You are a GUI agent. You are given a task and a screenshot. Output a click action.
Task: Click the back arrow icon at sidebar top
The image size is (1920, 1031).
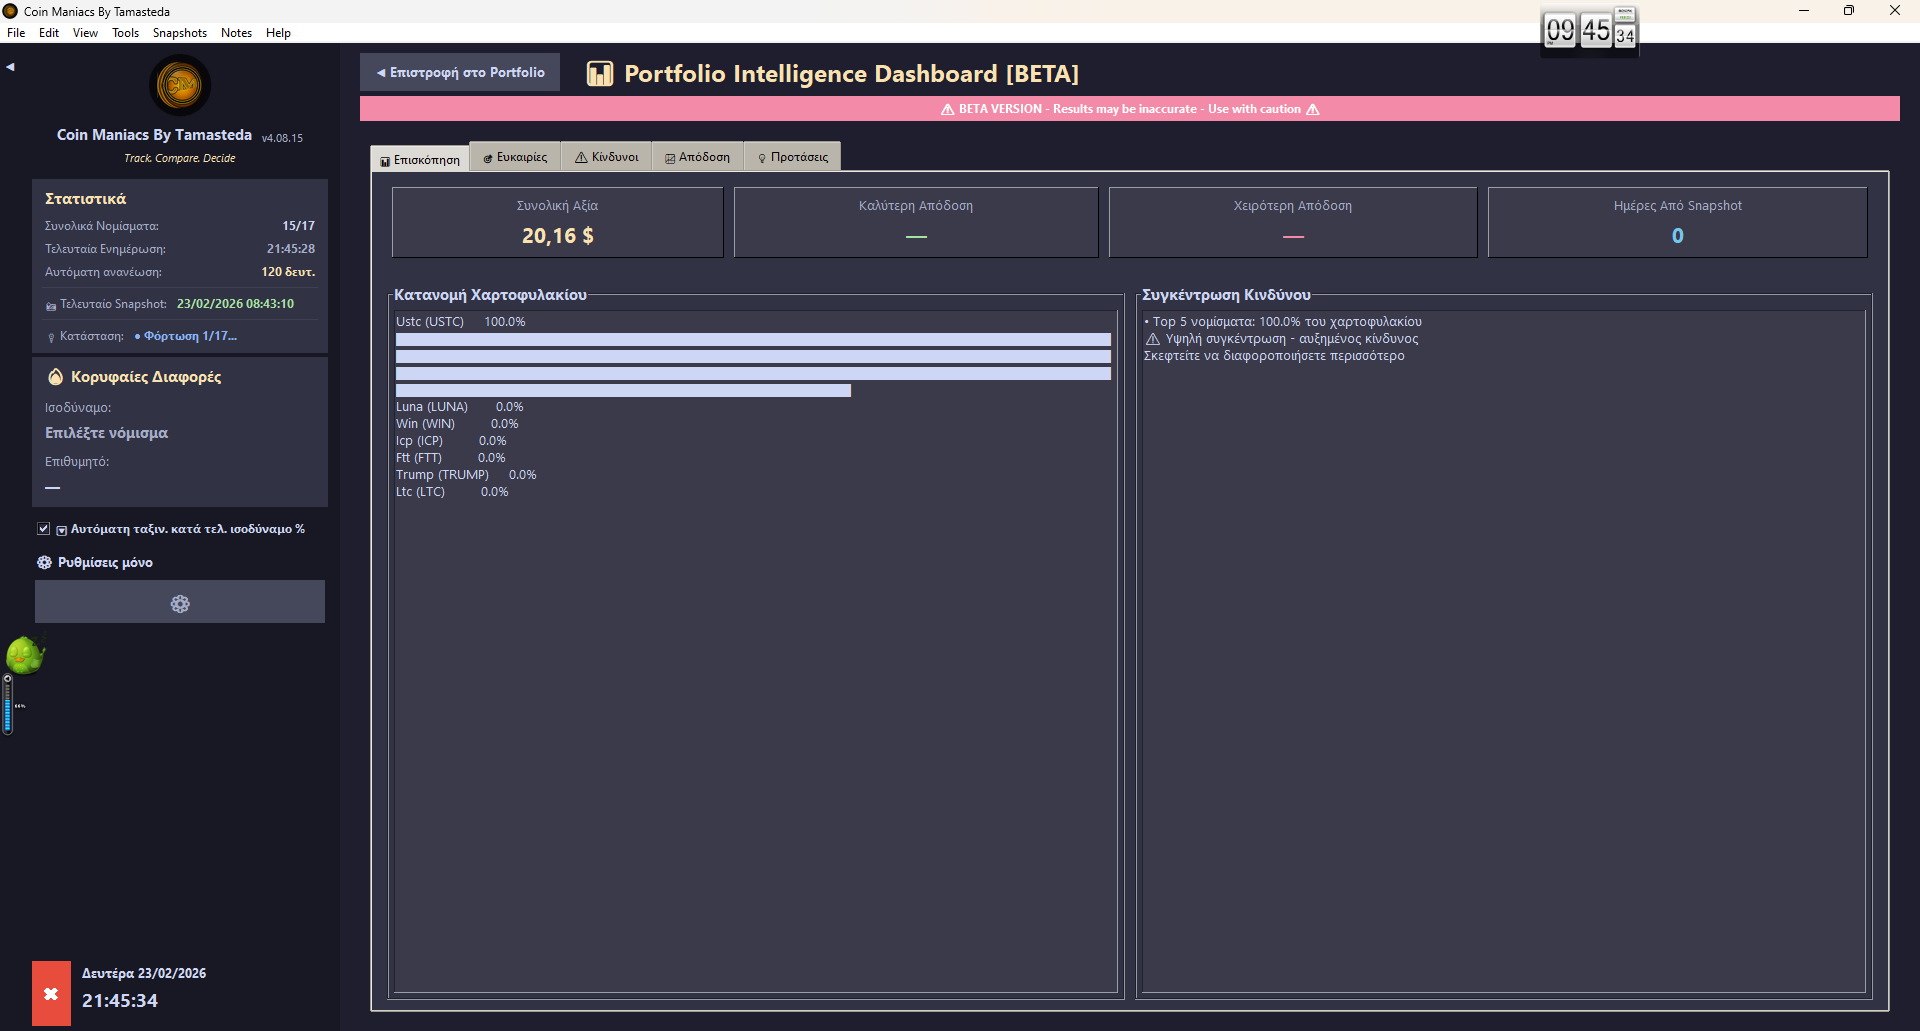click(x=11, y=66)
